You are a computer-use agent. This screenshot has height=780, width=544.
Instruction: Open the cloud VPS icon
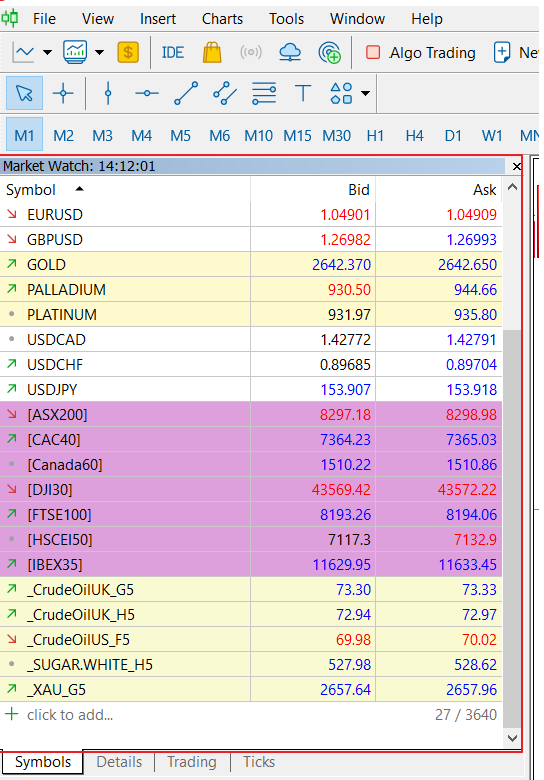[x=290, y=52]
